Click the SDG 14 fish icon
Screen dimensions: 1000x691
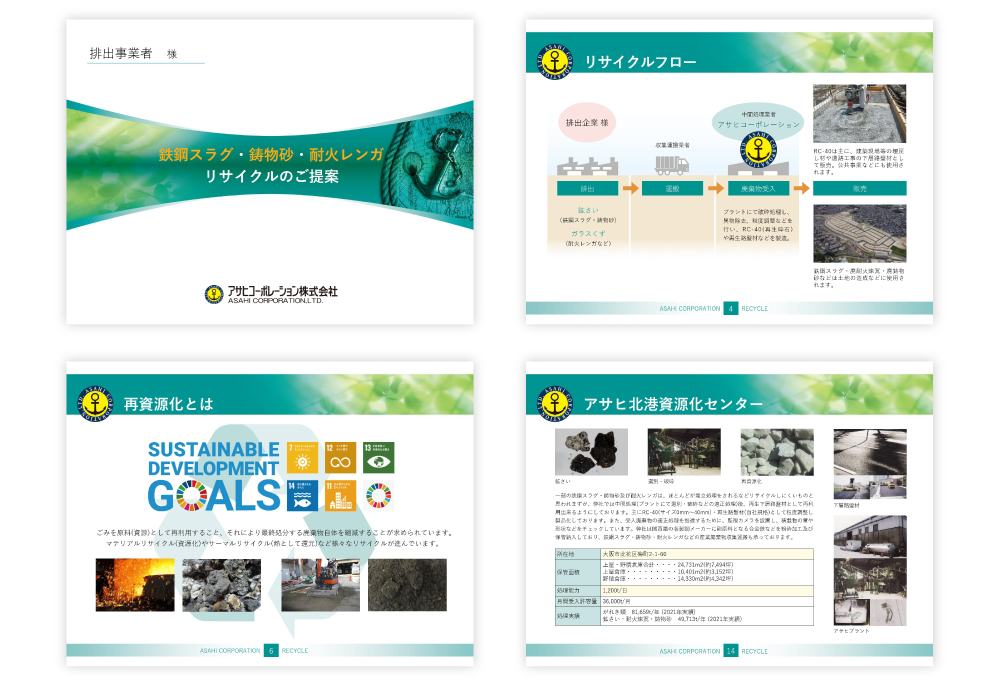click(302, 495)
